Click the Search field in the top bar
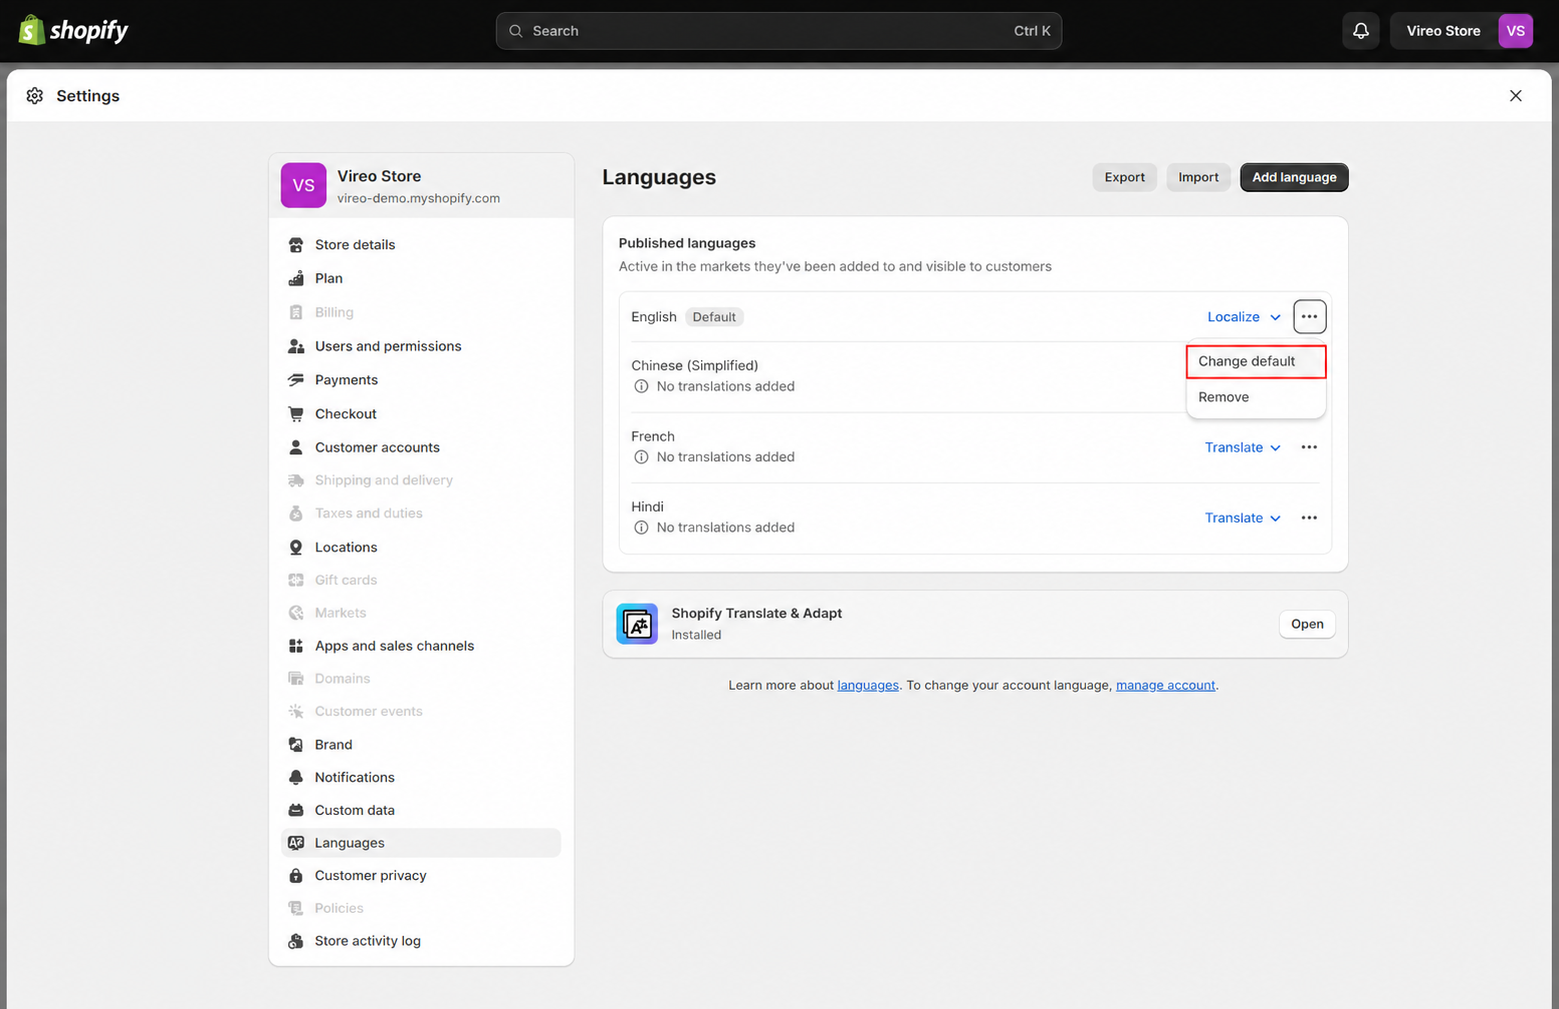The height and width of the screenshot is (1009, 1559). (779, 31)
